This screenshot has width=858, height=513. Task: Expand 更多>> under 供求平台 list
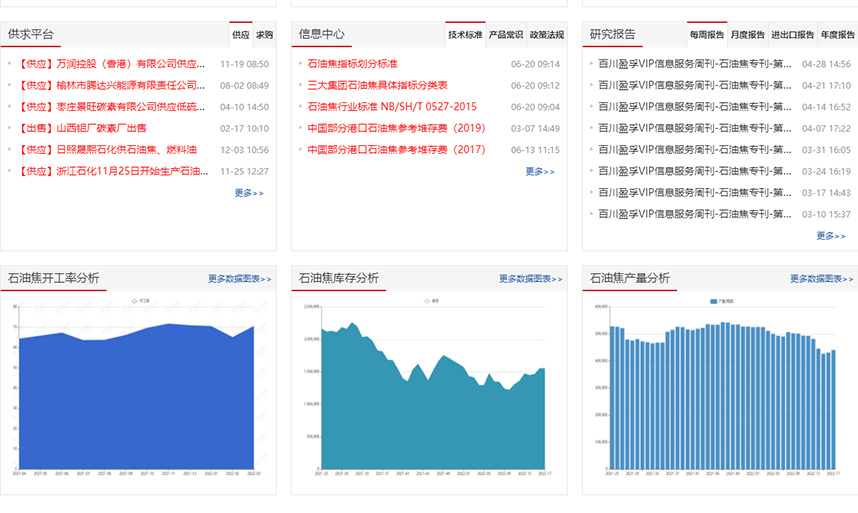pyautogui.click(x=249, y=193)
